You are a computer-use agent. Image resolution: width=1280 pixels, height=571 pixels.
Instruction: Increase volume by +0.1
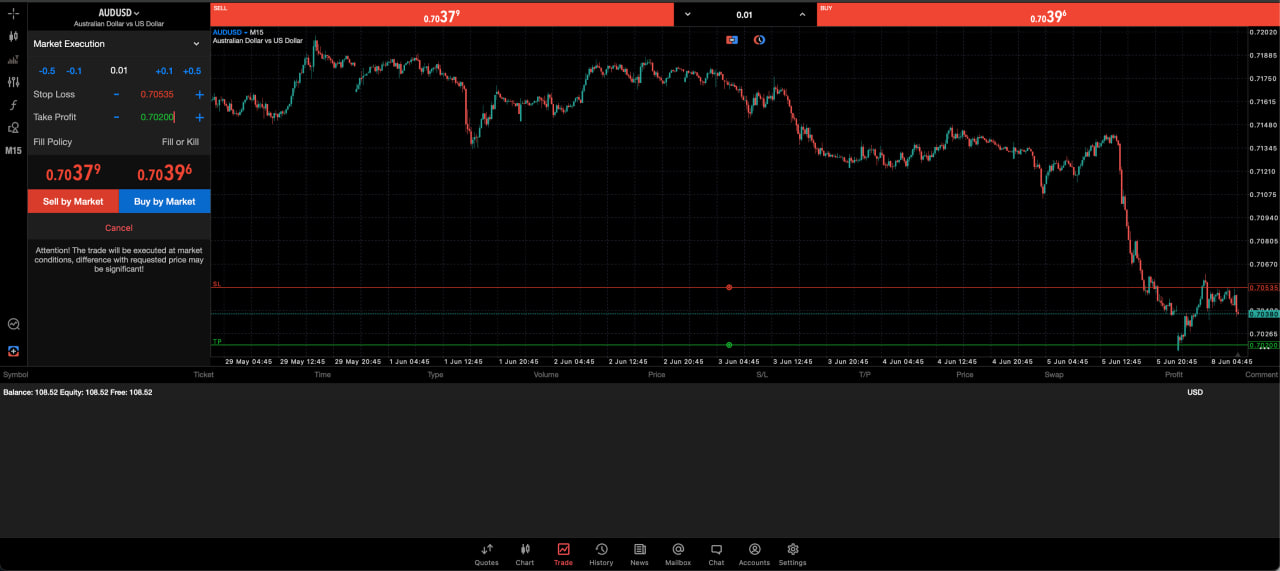click(164, 71)
